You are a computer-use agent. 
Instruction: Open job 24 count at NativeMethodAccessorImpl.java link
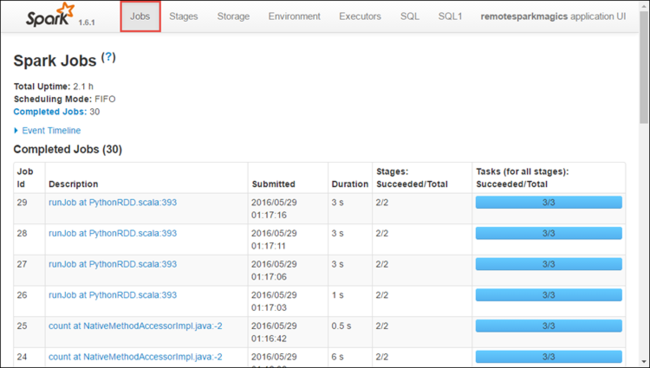coord(136,357)
